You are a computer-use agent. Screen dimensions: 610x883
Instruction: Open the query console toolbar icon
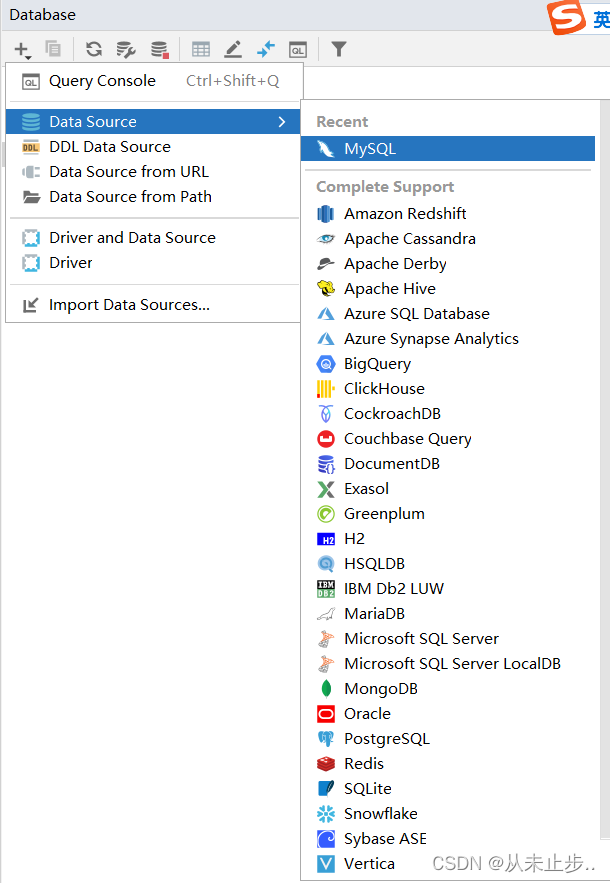coord(298,50)
